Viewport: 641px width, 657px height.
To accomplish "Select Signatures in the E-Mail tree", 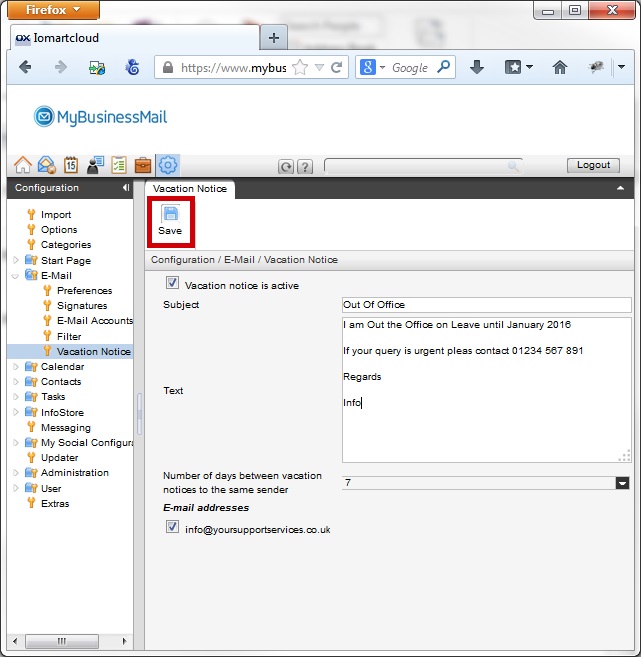I will point(81,306).
